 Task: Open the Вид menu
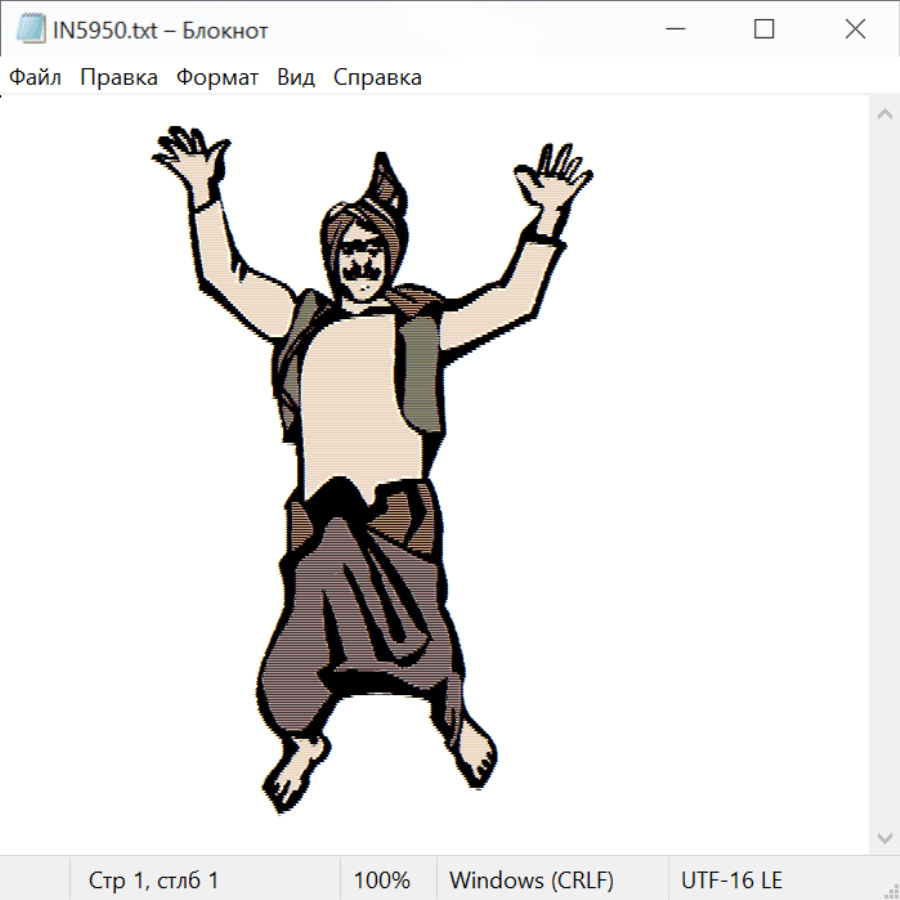[296, 78]
